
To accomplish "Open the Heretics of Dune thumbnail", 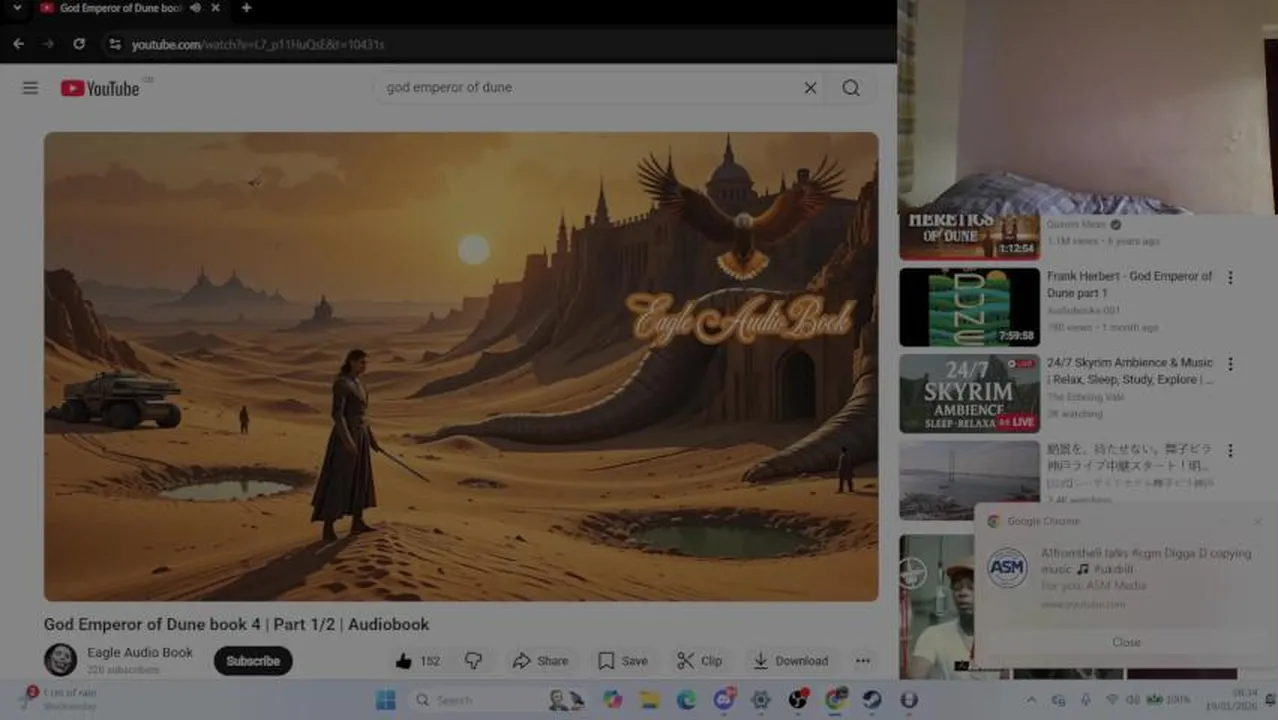I will coord(969,237).
